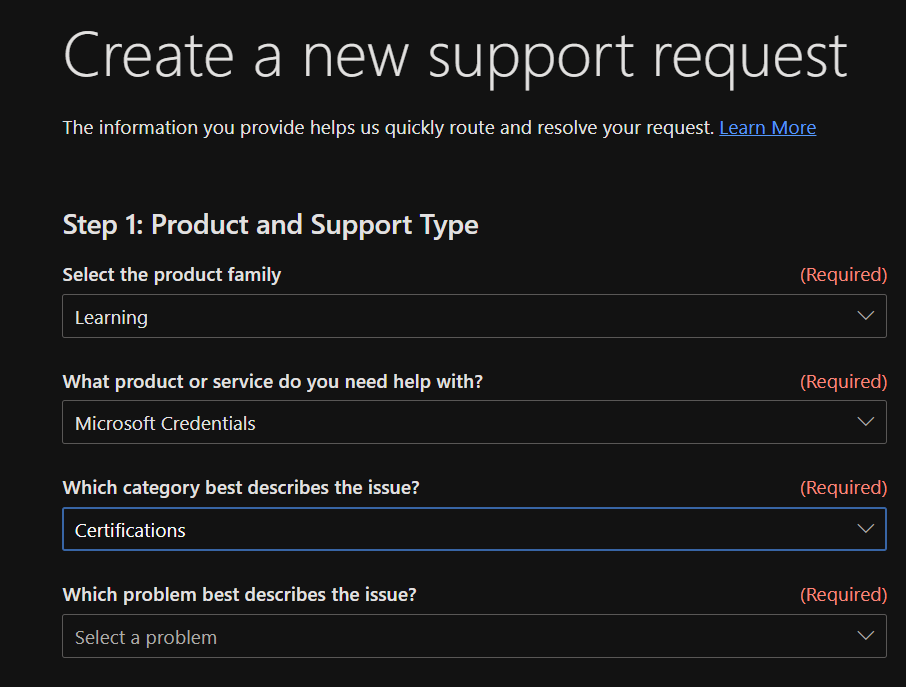The image size is (906, 687).
Task: Click the Which problem best describes label
Action: pos(239,595)
